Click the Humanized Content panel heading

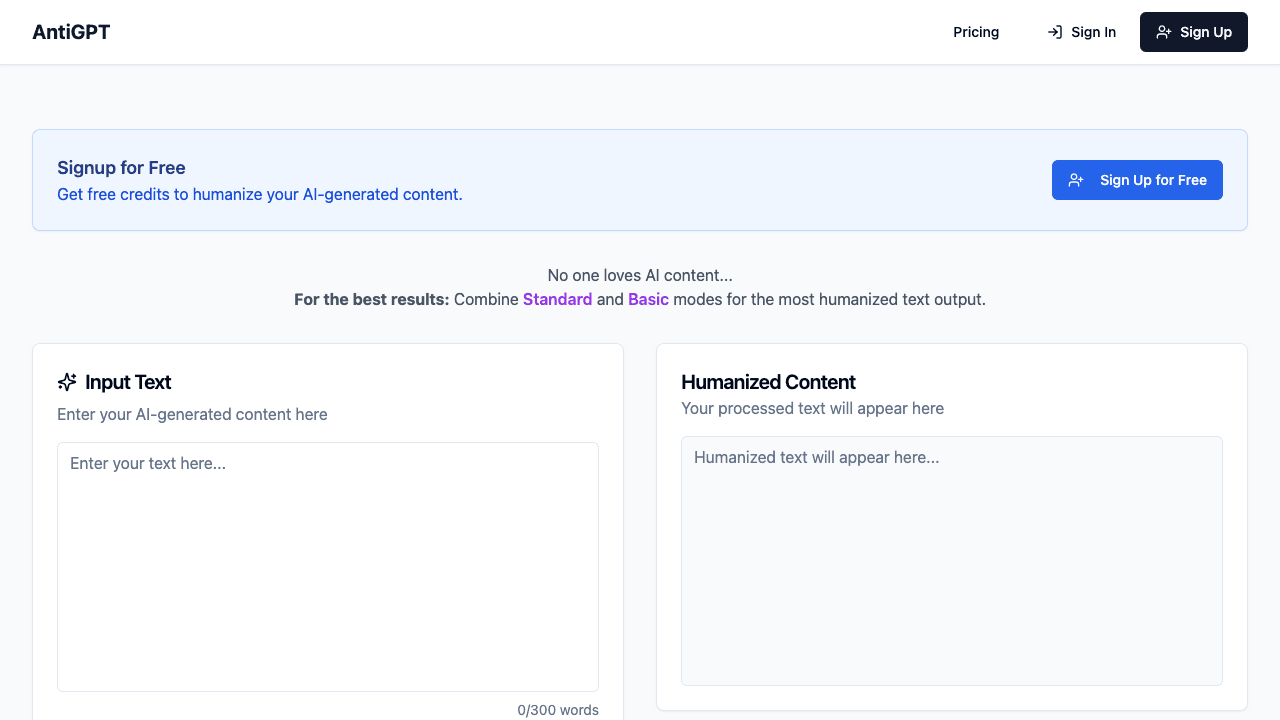[768, 382]
